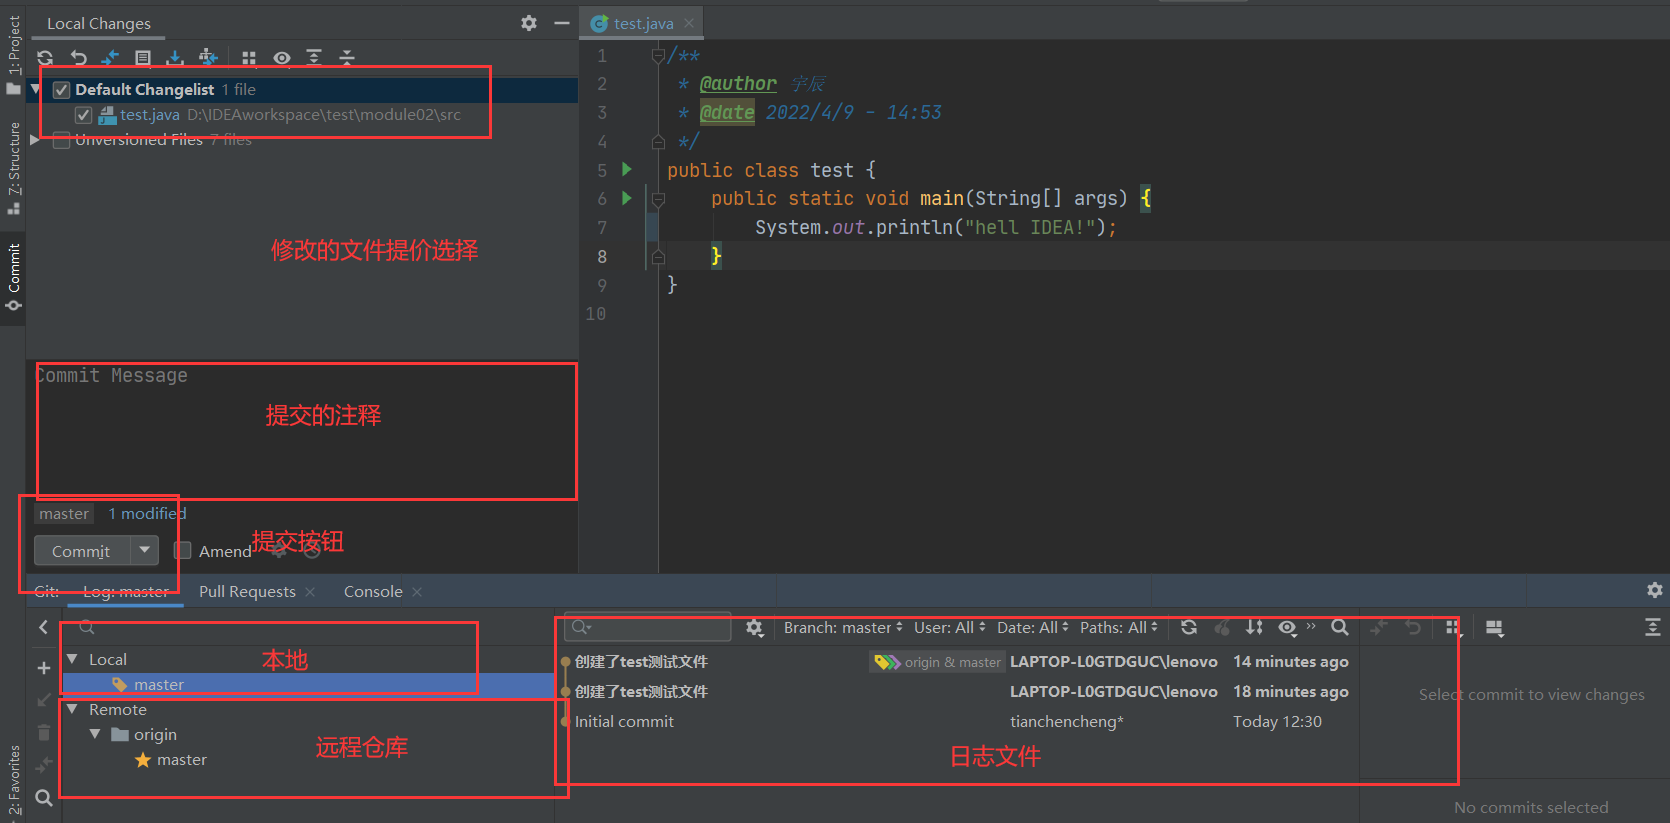
Task: Close the Pull Requests tab
Action: pyautogui.click(x=310, y=592)
